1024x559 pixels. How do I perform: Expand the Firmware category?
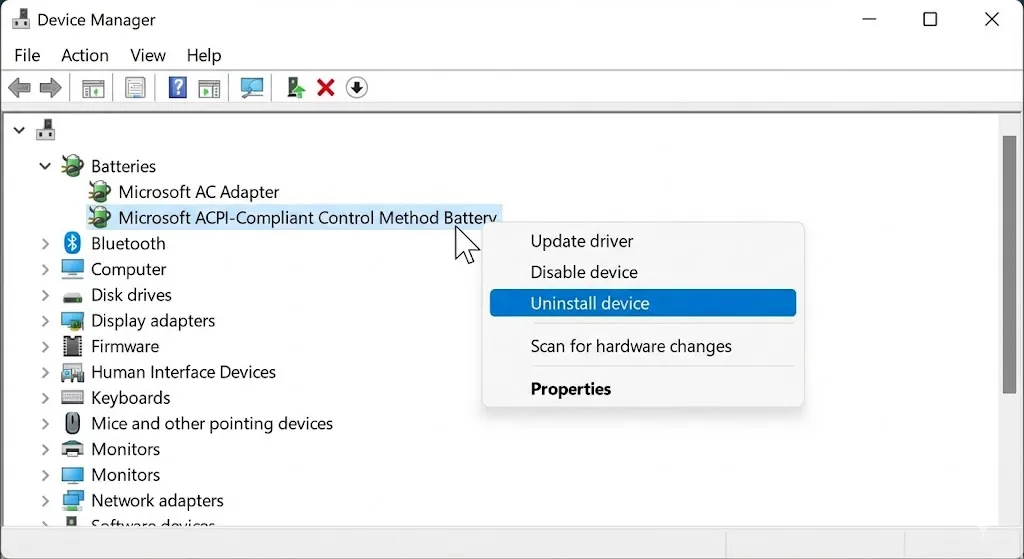click(x=45, y=346)
